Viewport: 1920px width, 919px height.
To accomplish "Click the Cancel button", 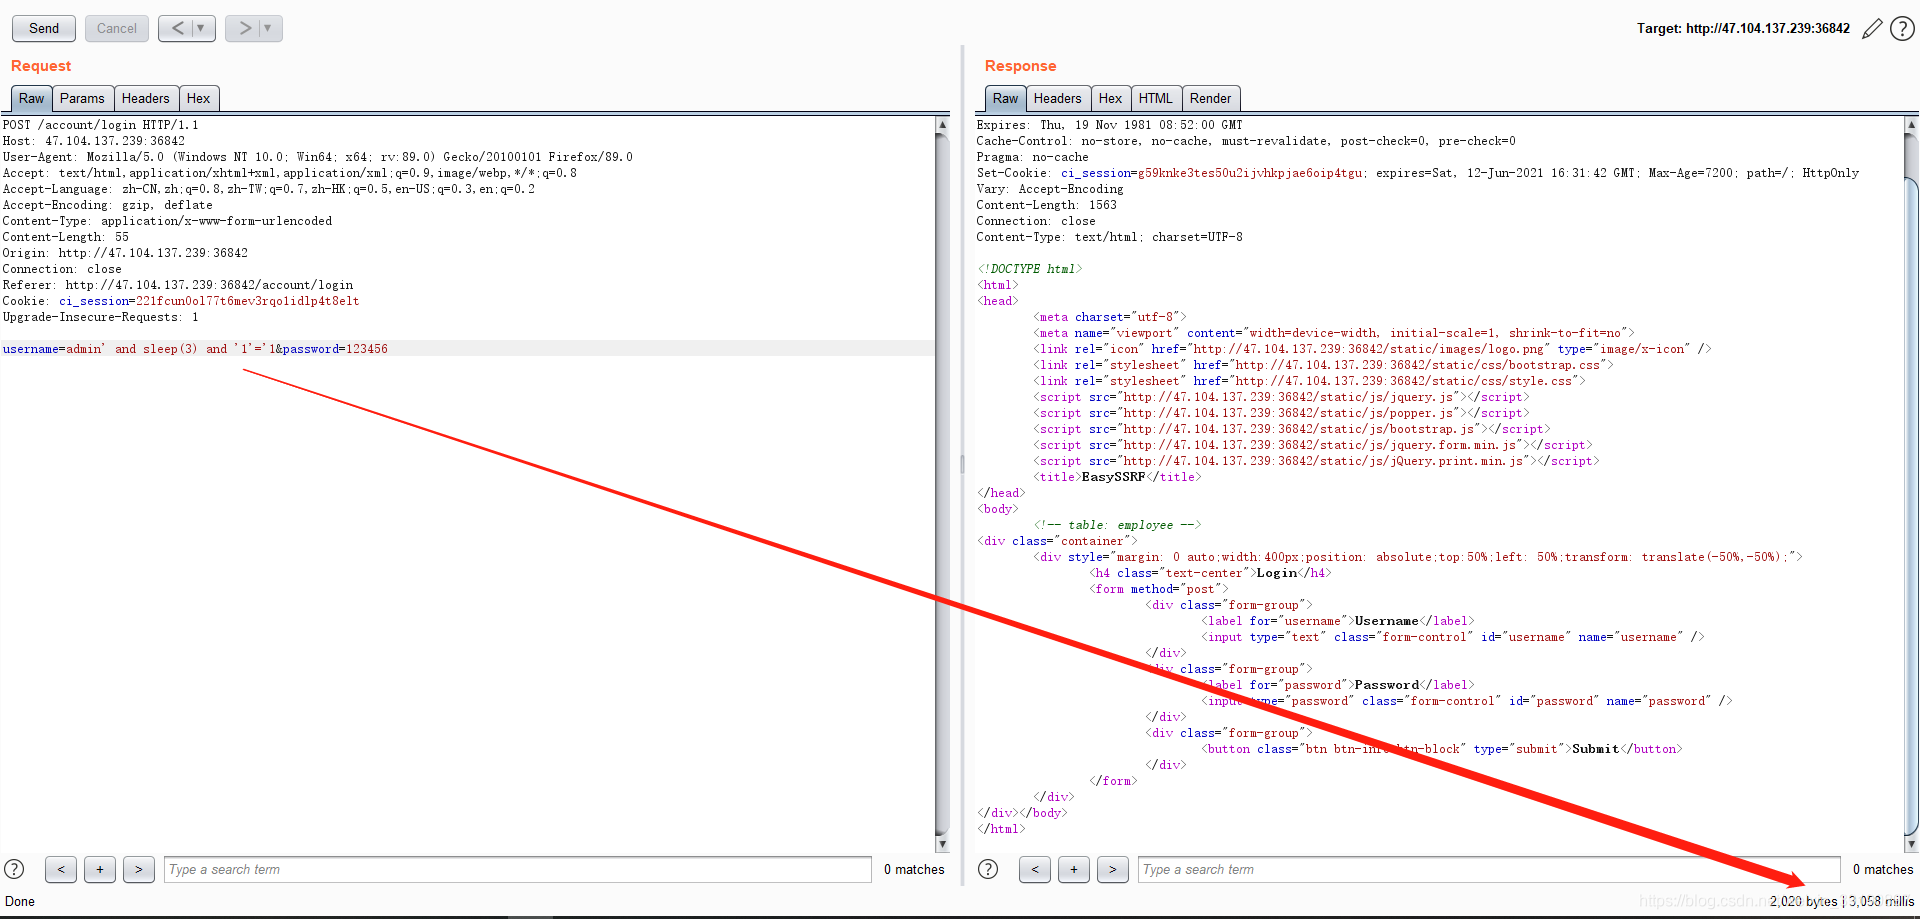I will click(116, 28).
